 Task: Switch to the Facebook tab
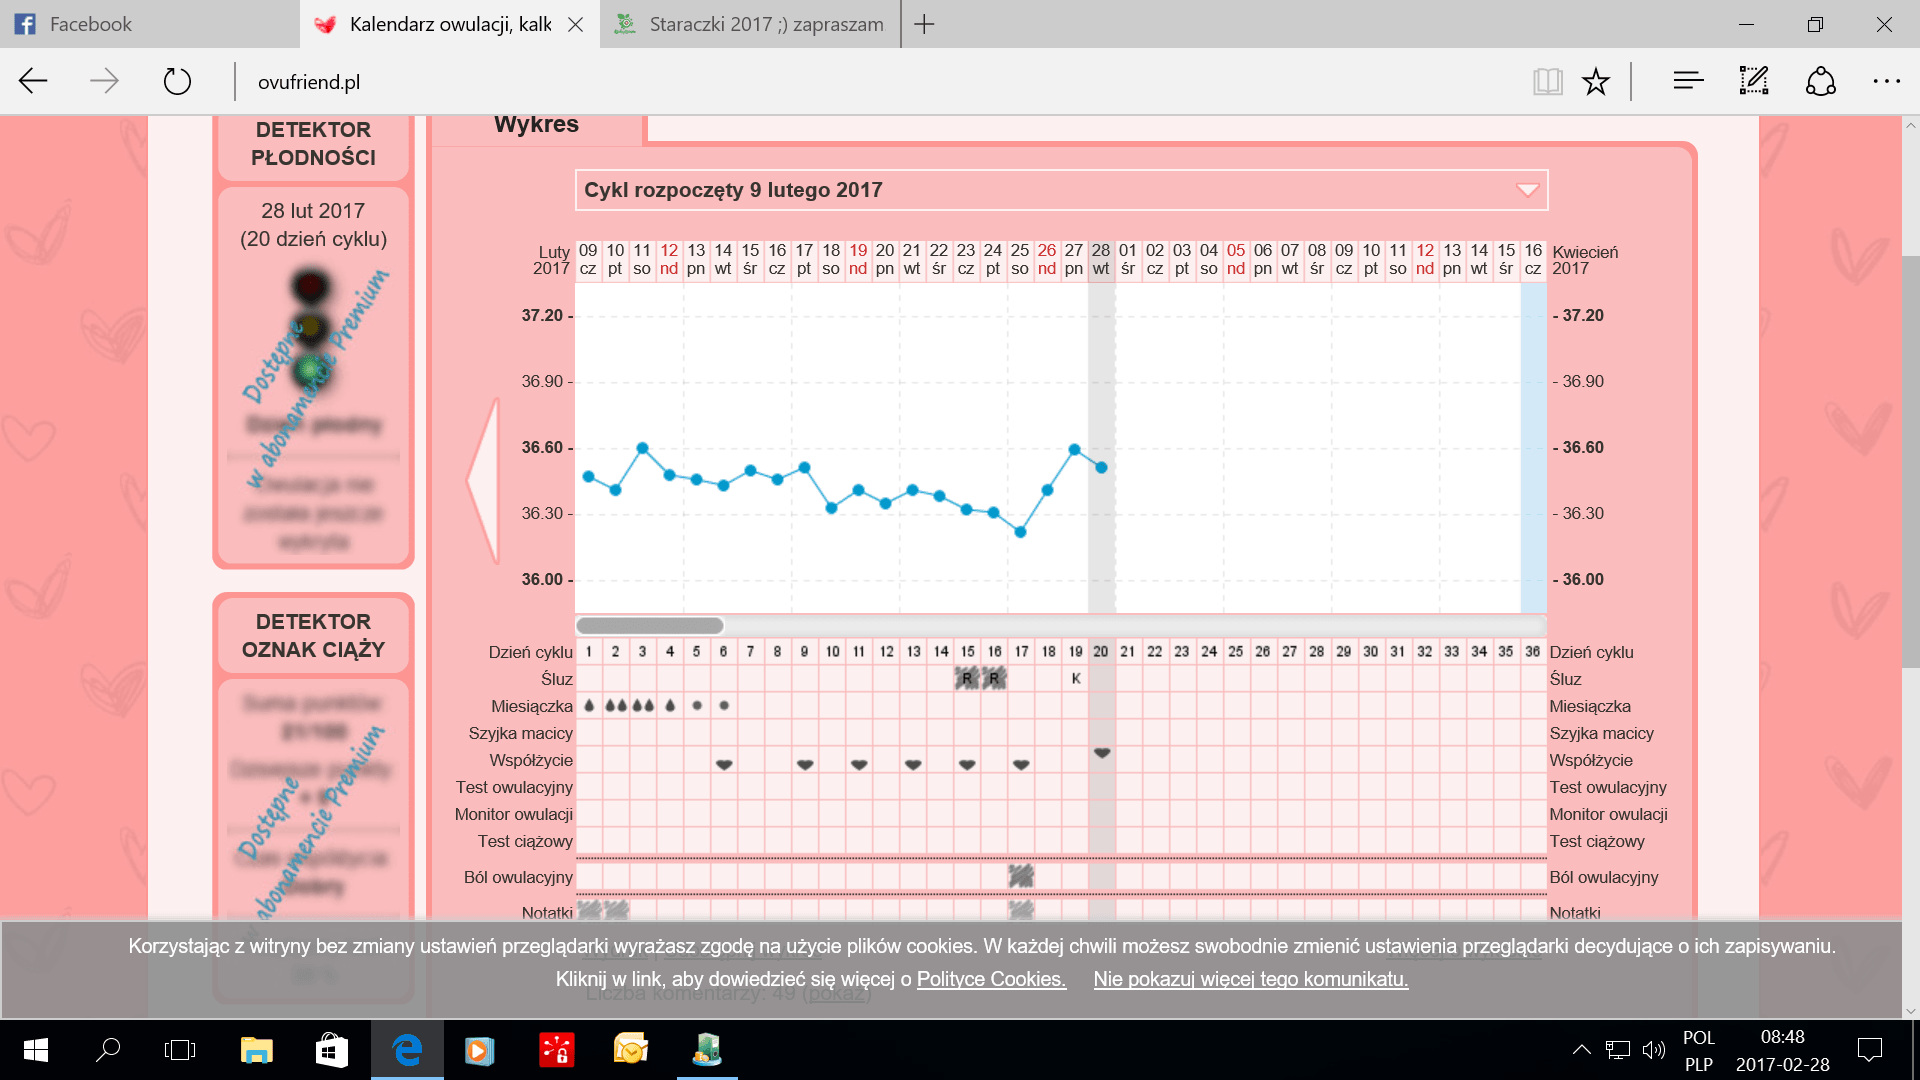(150, 24)
